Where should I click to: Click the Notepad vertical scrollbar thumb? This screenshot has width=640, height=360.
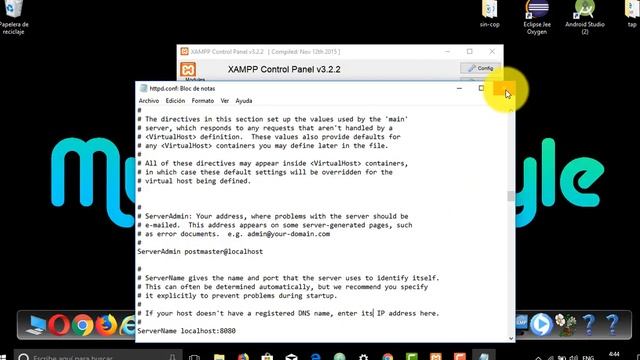click(511, 196)
